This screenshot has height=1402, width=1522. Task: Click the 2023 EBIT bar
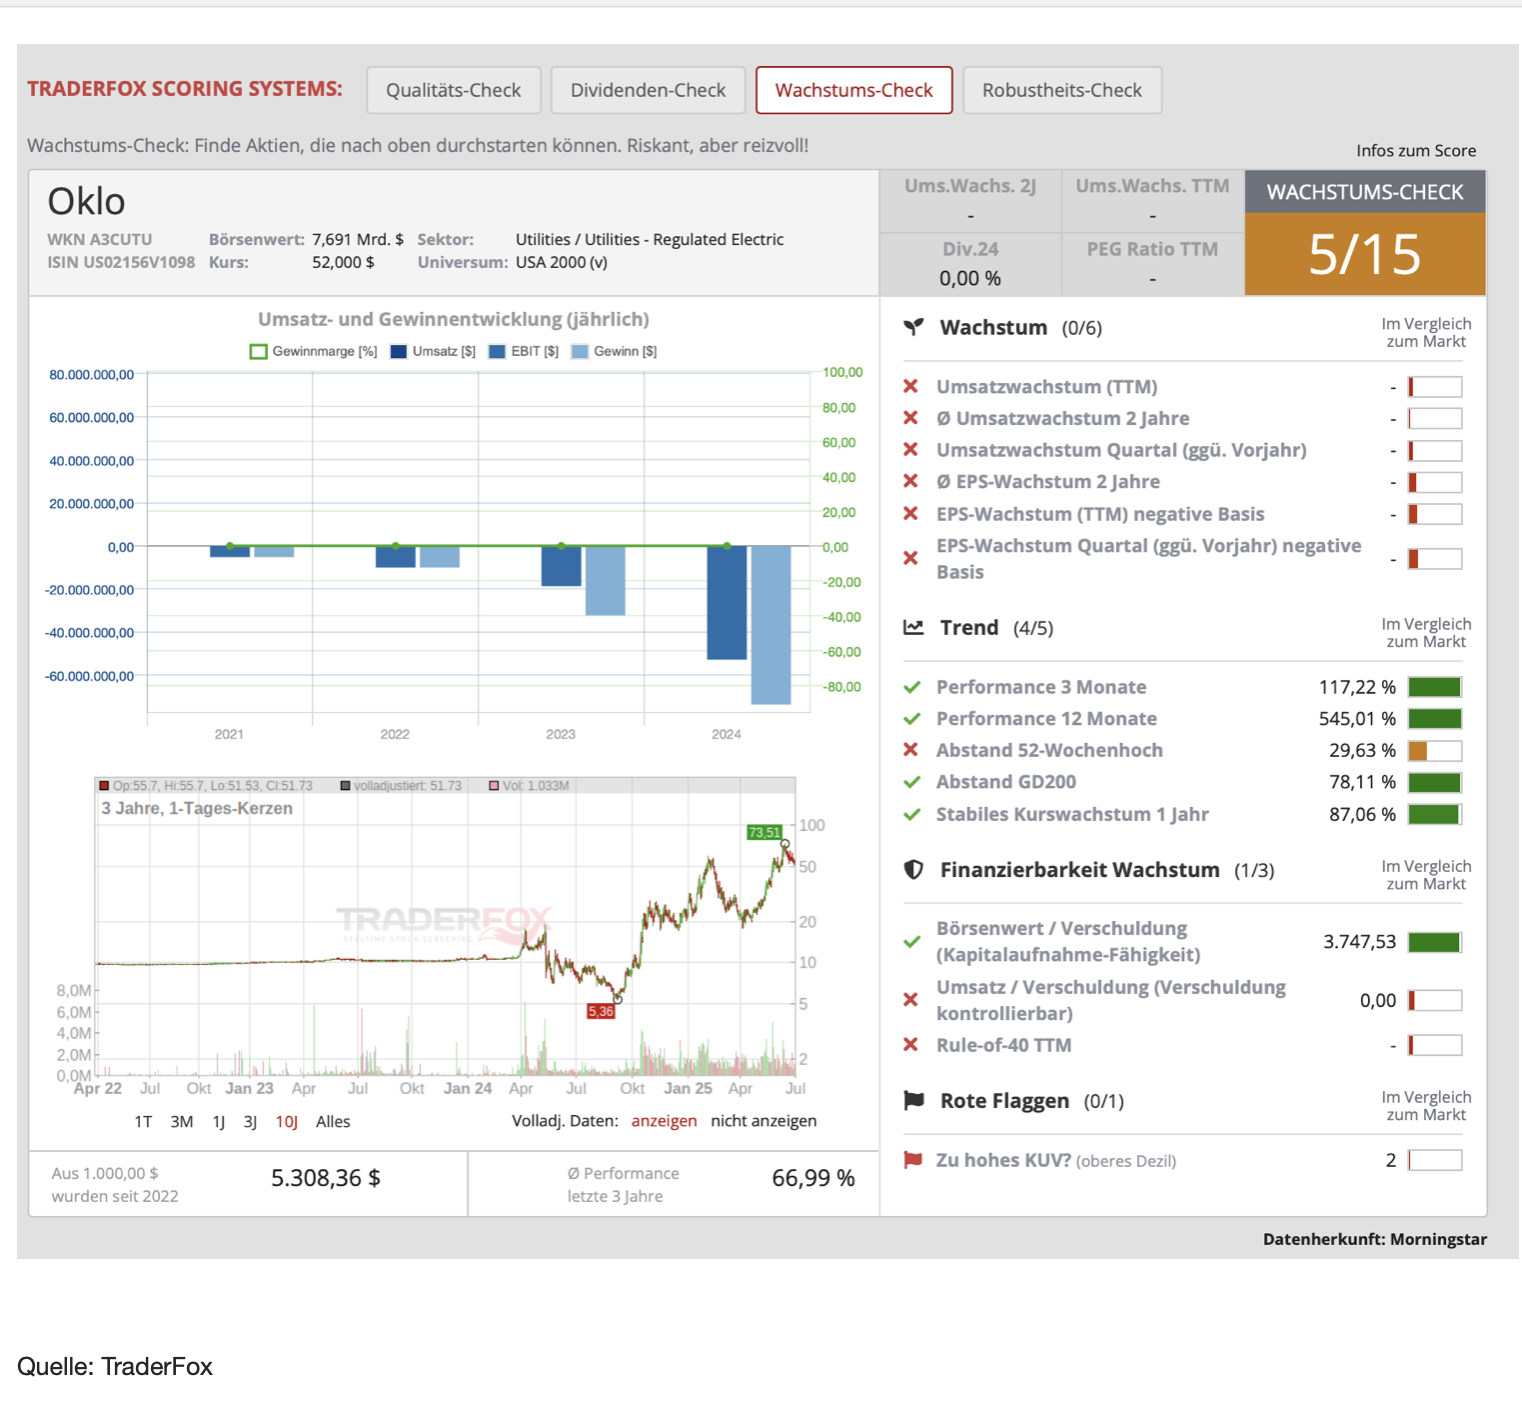tap(561, 566)
